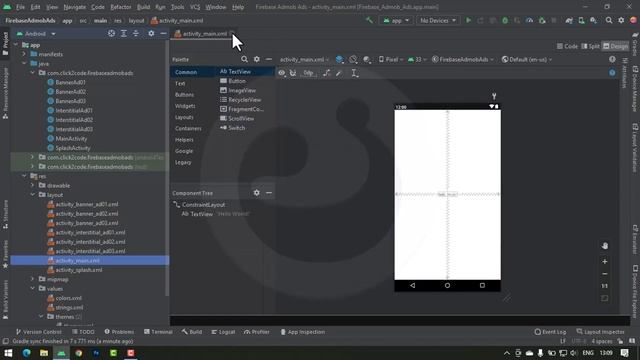Click the orientation for preview icon
Viewport: 640px width, 360px height.
(x=353, y=60)
